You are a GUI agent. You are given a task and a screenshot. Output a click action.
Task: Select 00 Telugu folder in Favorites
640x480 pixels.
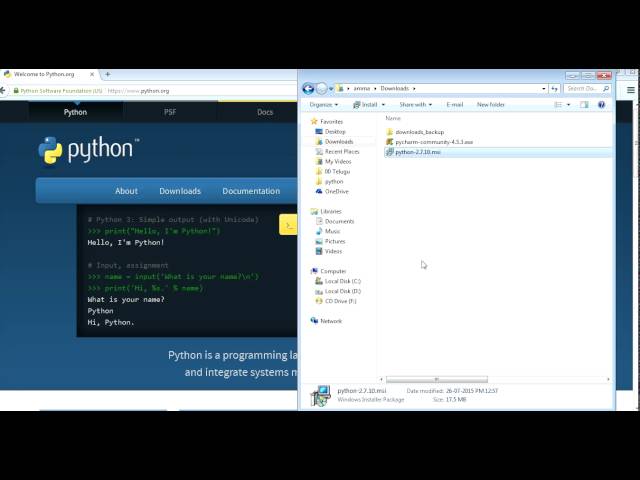click(333, 171)
